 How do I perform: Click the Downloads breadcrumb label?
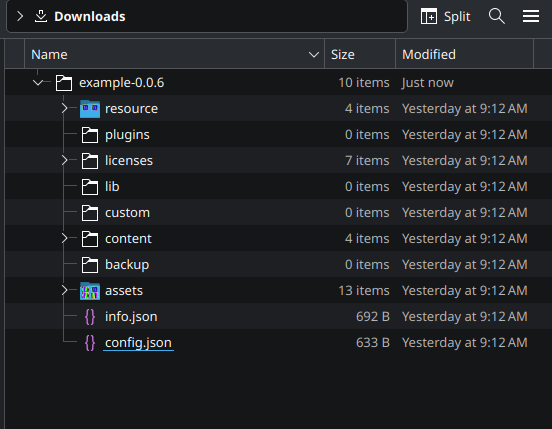(x=90, y=17)
